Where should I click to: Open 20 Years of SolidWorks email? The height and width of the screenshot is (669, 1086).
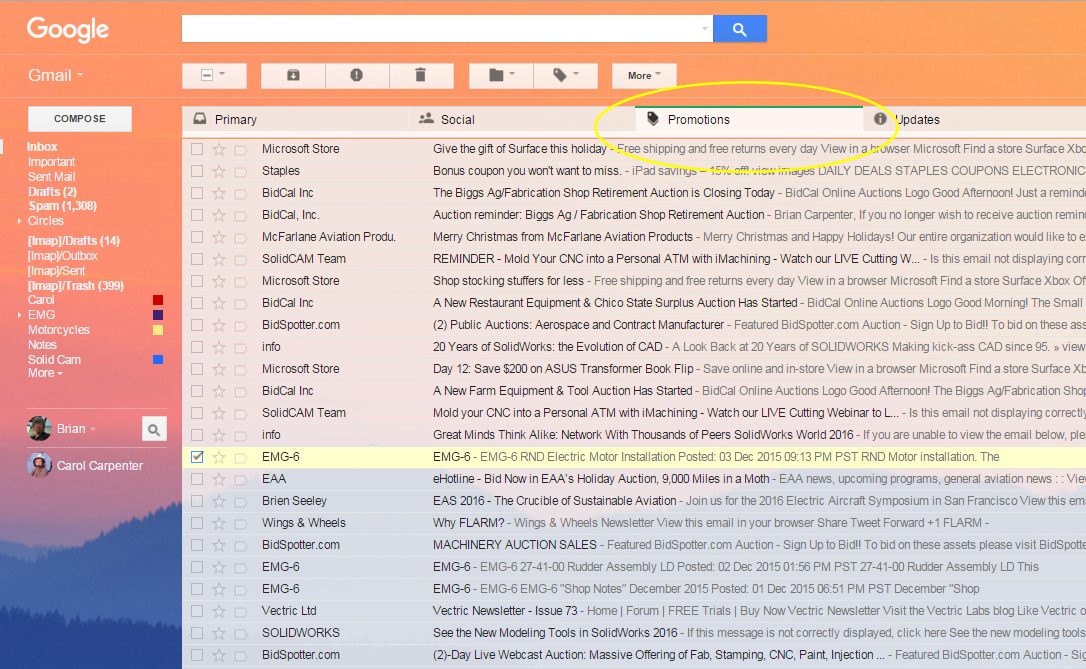point(634,347)
